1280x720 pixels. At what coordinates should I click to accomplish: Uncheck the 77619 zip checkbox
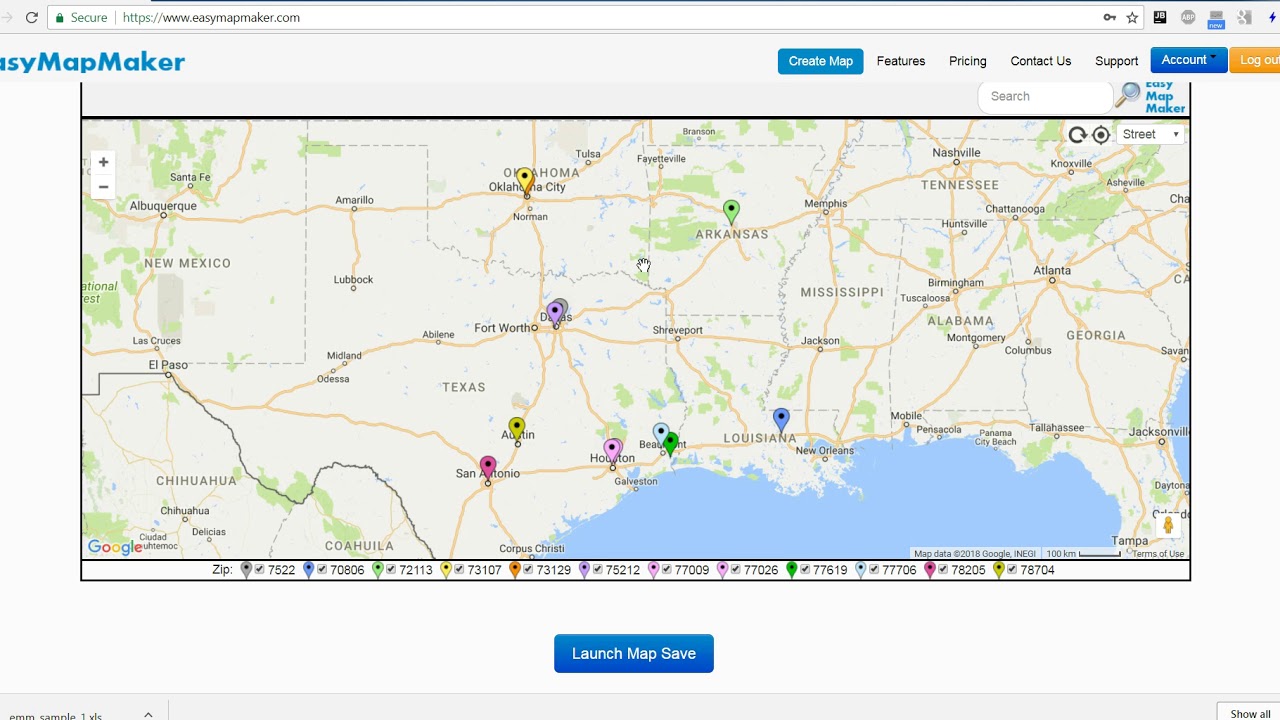pyautogui.click(x=804, y=570)
